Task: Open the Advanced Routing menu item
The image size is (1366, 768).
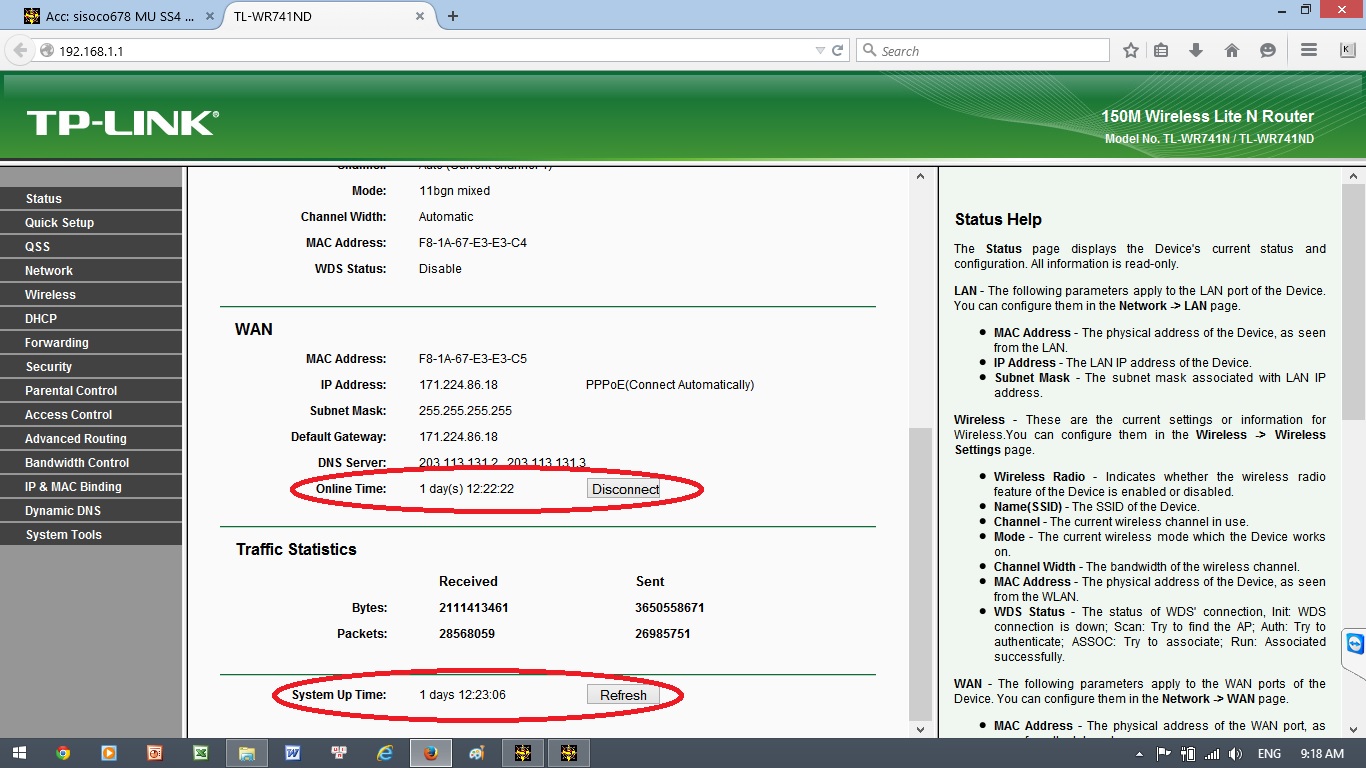Action: coord(91,438)
